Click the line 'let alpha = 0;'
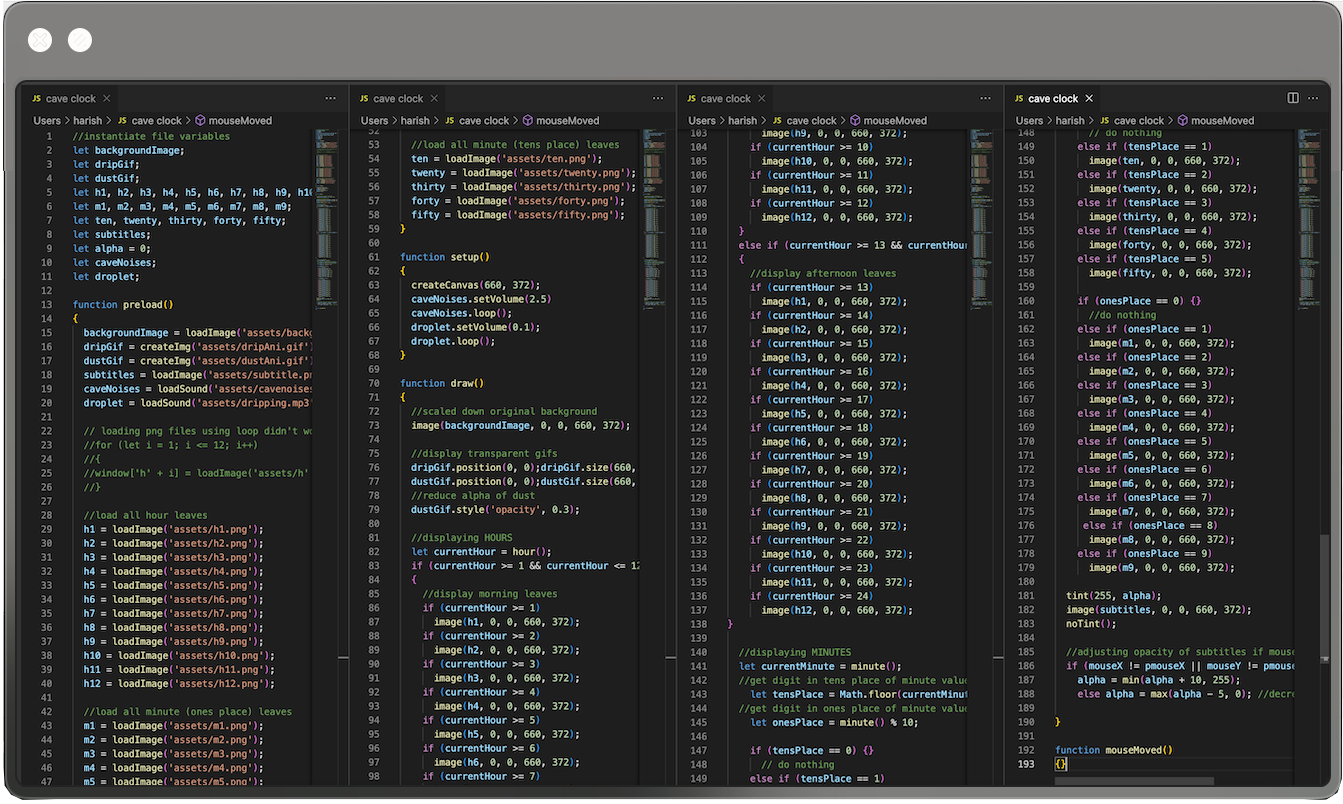The image size is (1343, 804). tap(111, 248)
